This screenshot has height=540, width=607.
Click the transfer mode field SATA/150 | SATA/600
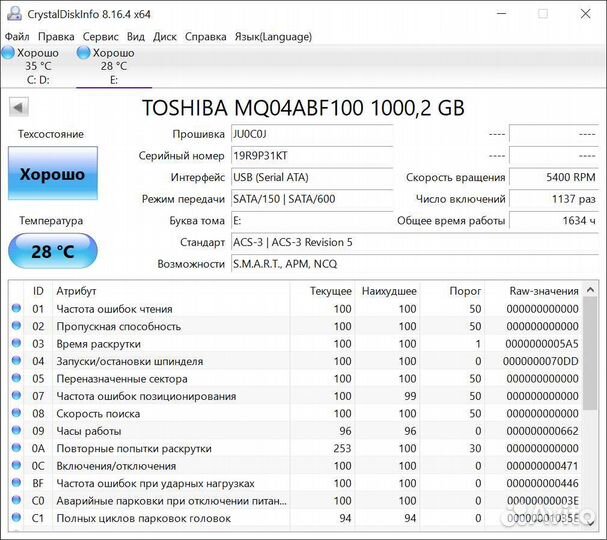(x=312, y=199)
